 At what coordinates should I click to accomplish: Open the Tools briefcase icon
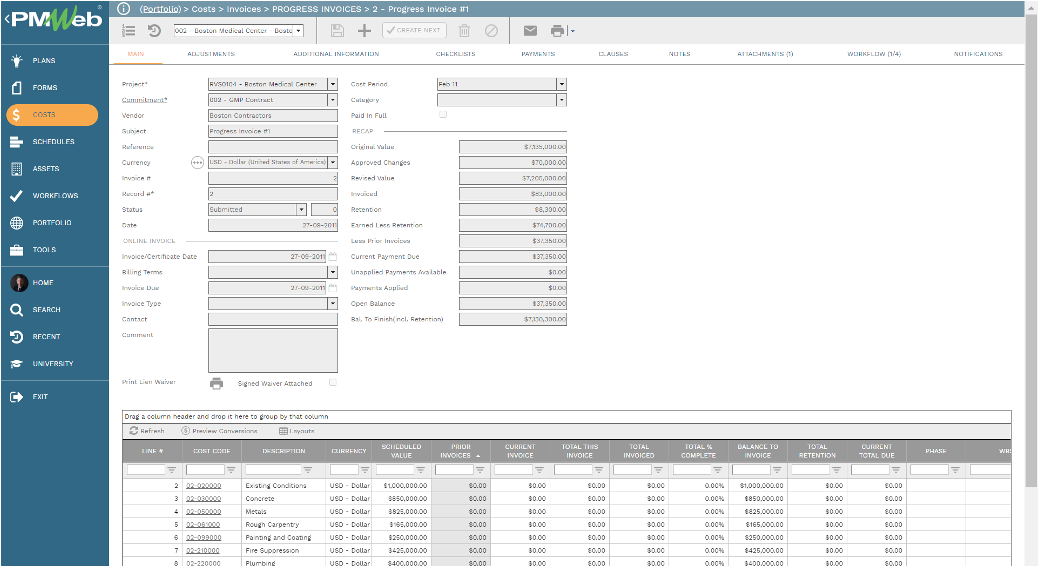click(17, 250)
